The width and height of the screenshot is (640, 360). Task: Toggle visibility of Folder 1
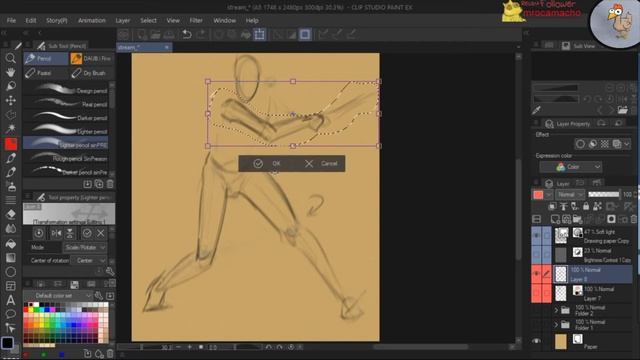click(x=536, y=325)
